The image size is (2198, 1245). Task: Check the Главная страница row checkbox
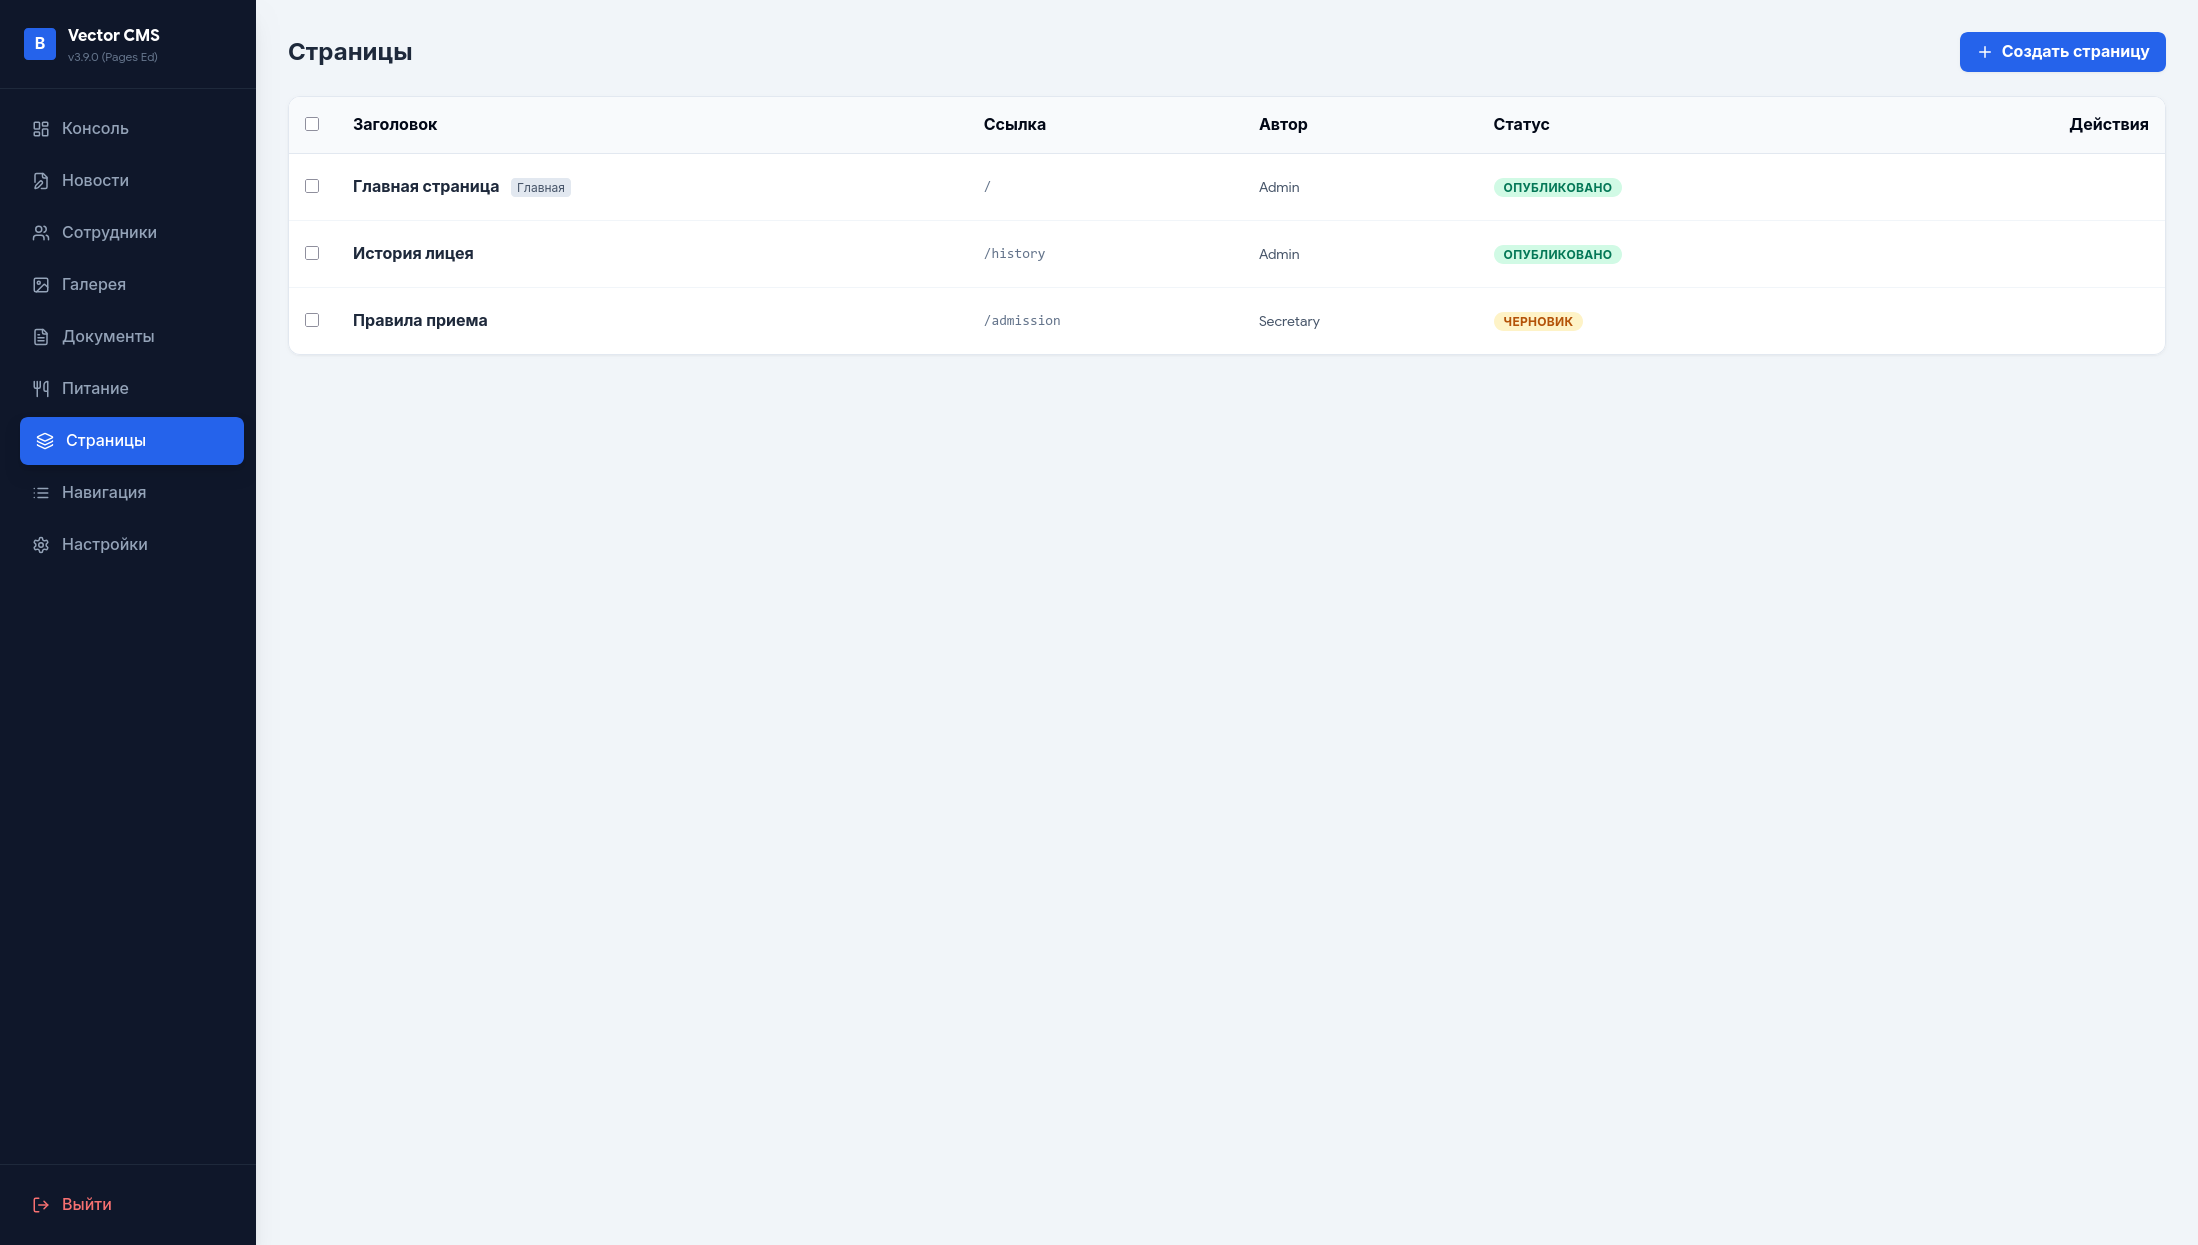pyautogui.click(x=312, y=186)
